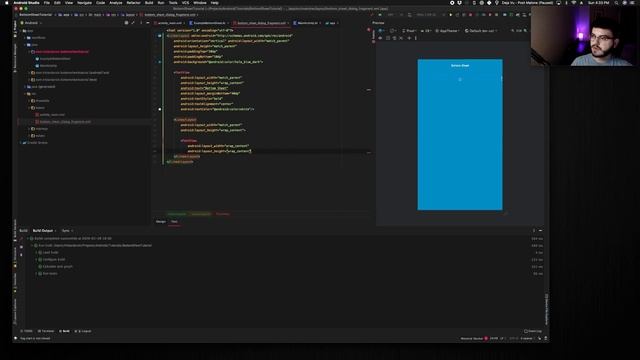Screen dimensions: 640x360
Task: Switch to the MainActivity.kt editor tab
Action: pyautogui.click(x=307, y=23)
